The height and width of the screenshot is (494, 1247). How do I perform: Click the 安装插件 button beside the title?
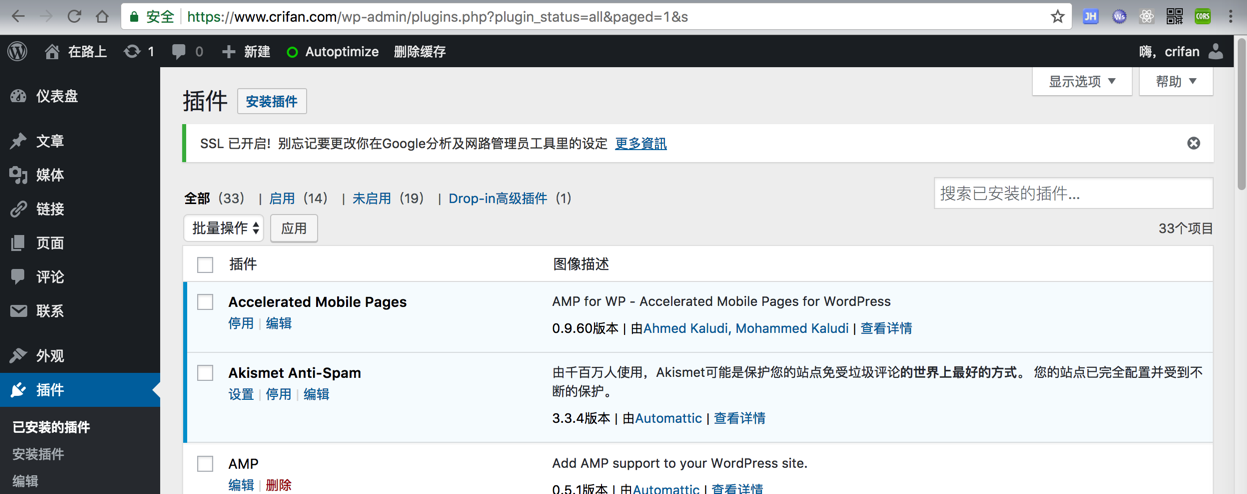[272, 101]
